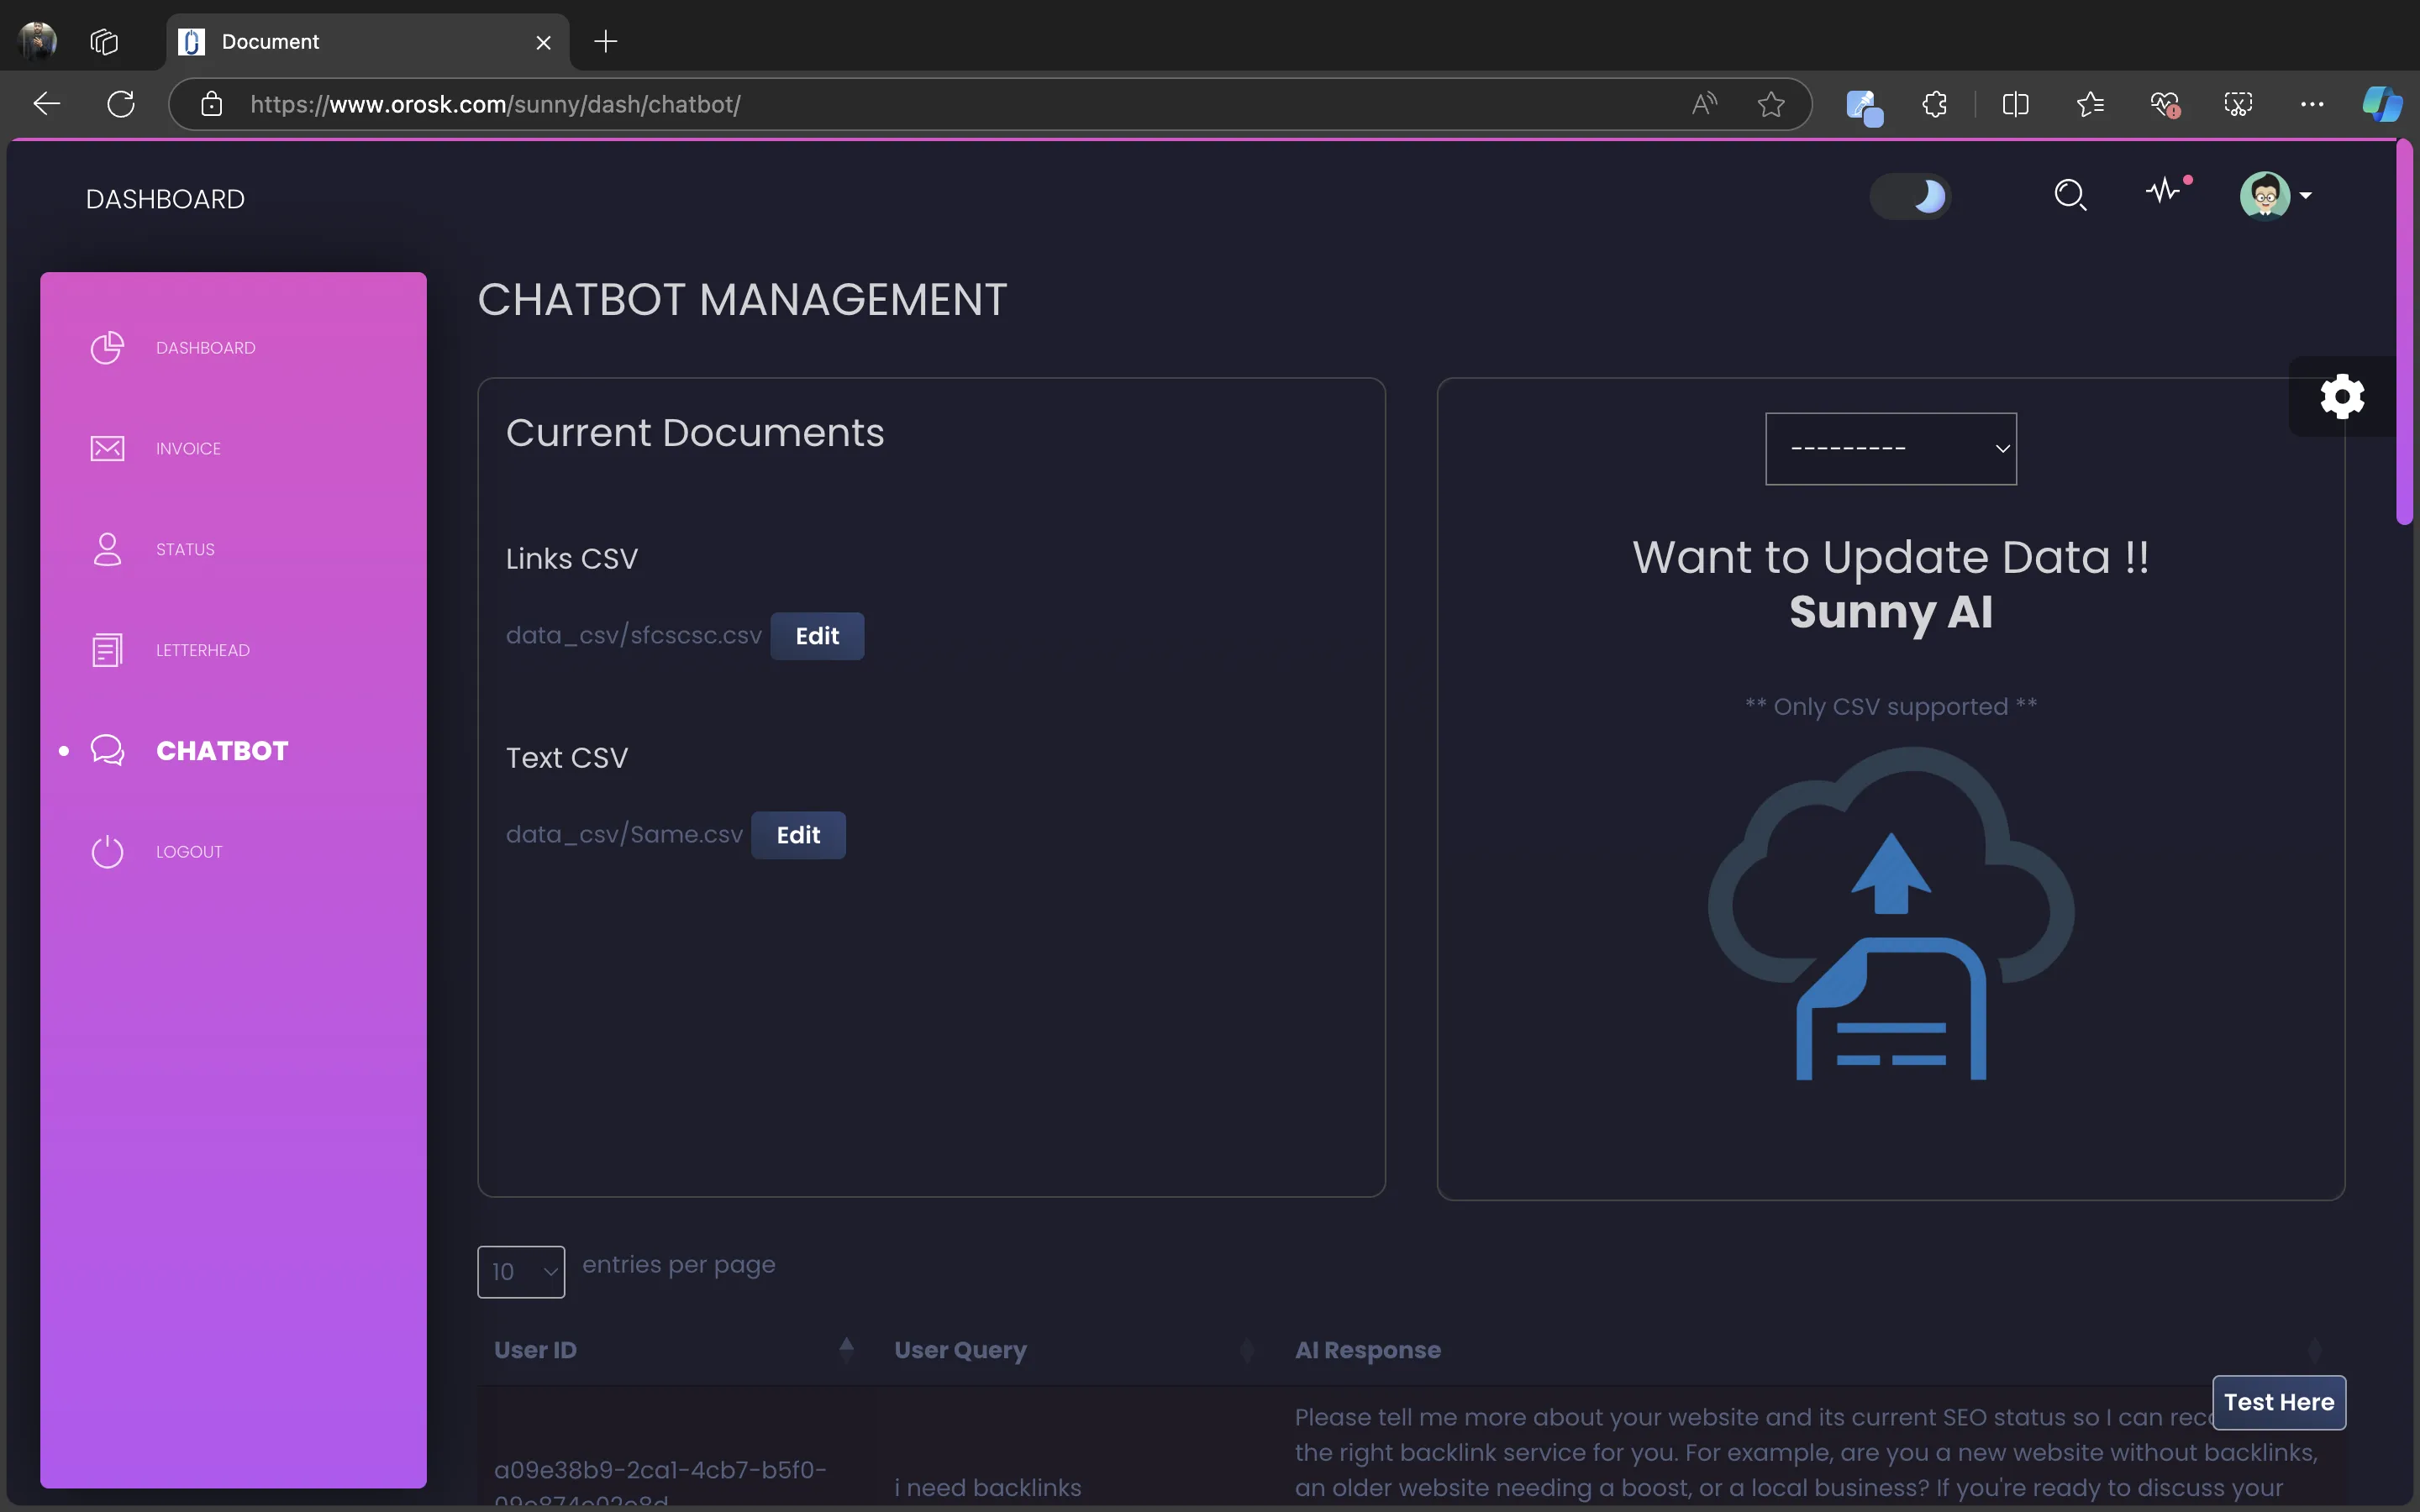Open browser Settings and more menu

coord(2312,104)
